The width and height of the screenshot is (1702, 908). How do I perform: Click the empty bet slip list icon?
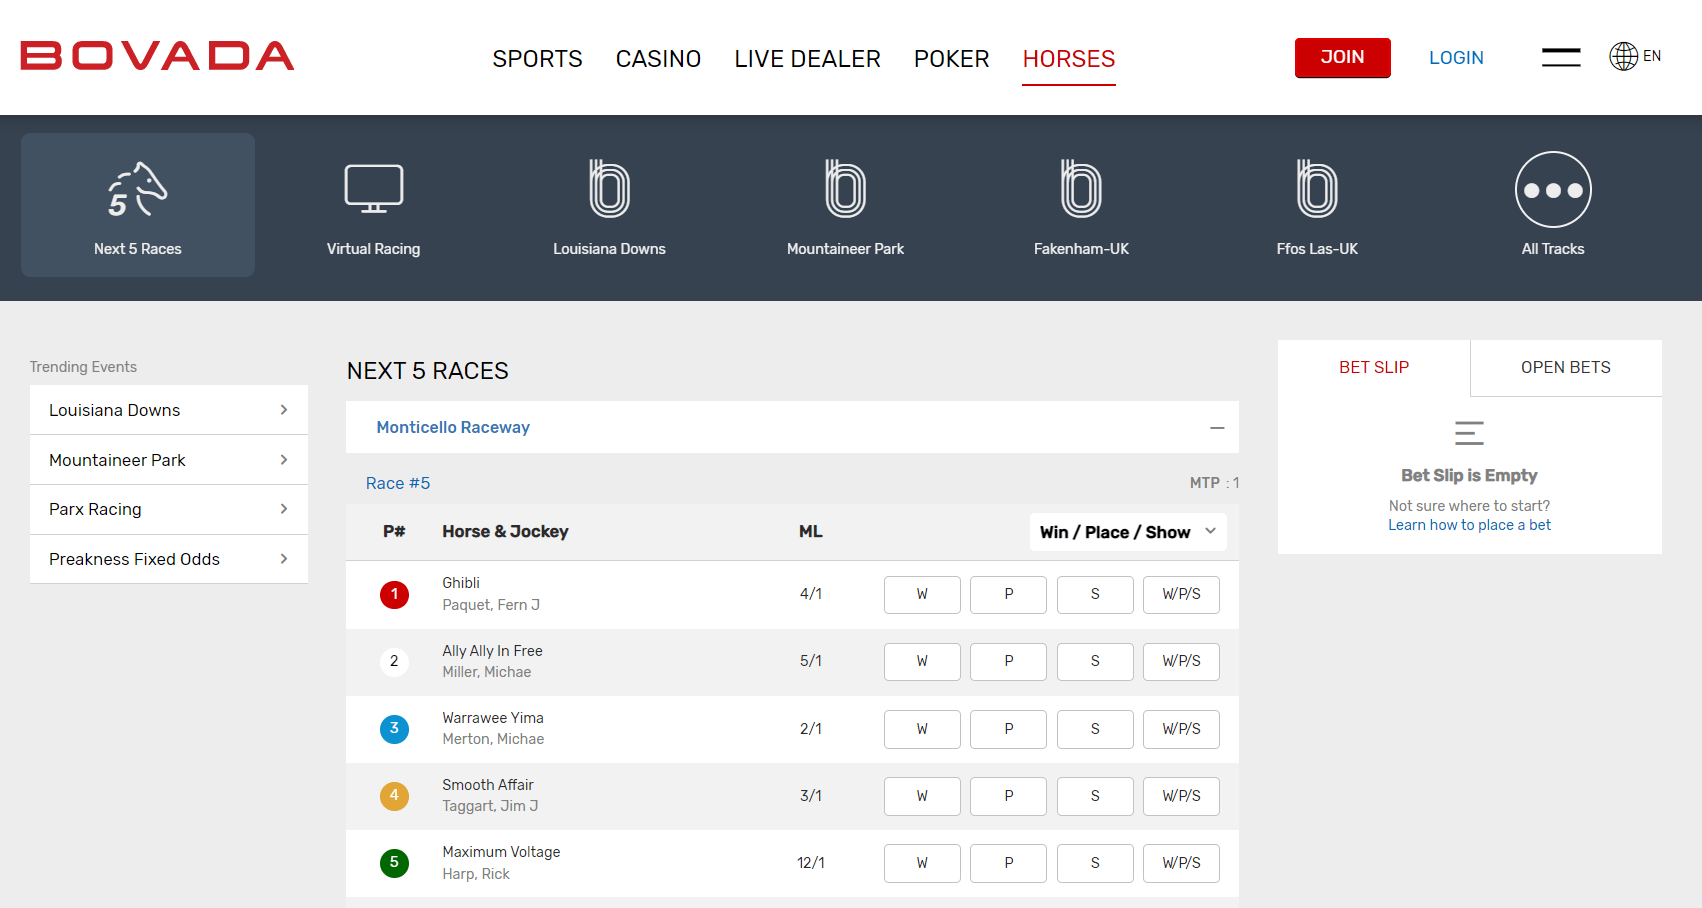point(1469,433)
